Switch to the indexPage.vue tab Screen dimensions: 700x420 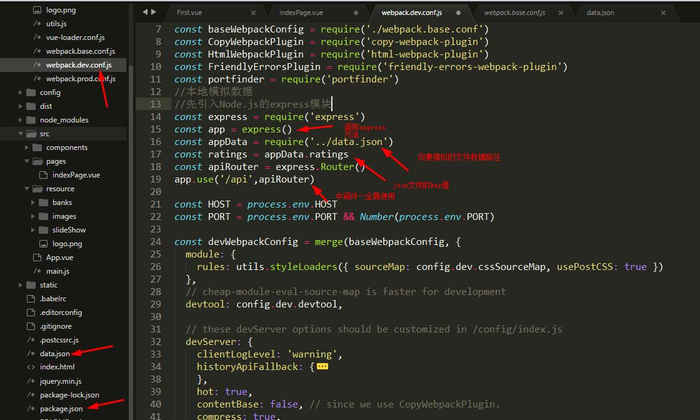tap(301, 13)
